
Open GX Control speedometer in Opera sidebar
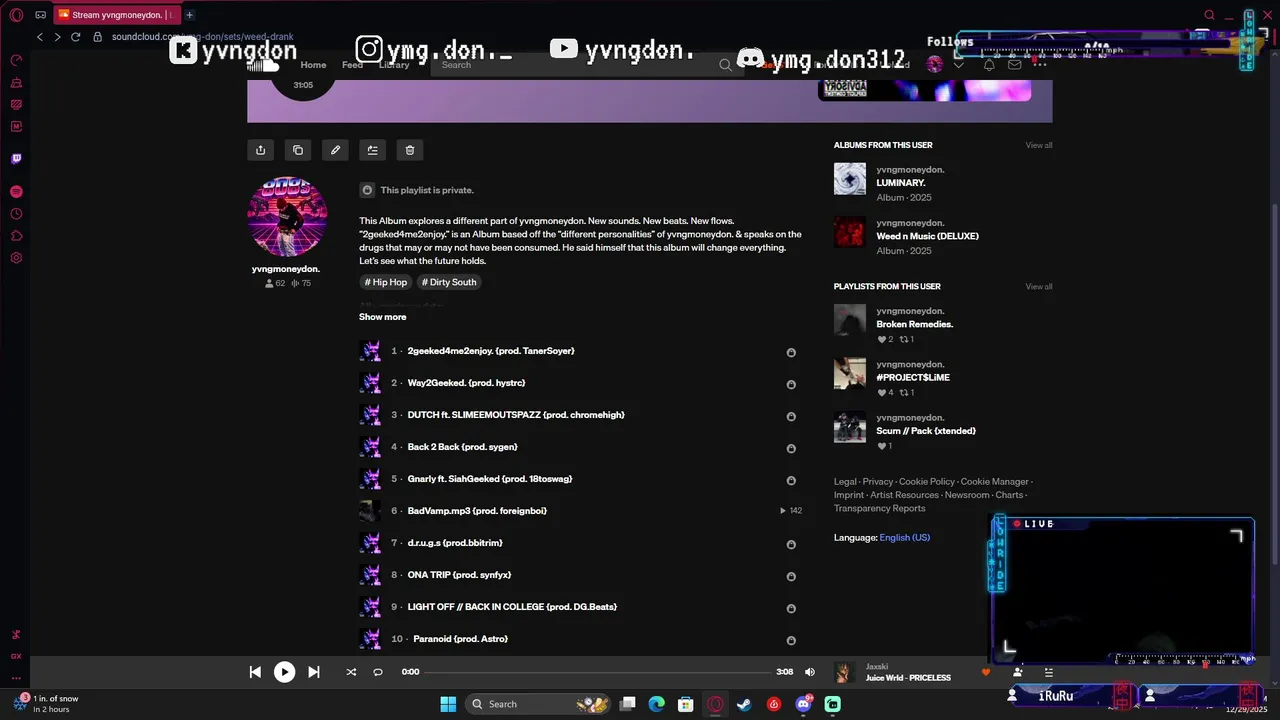point(16,61)
